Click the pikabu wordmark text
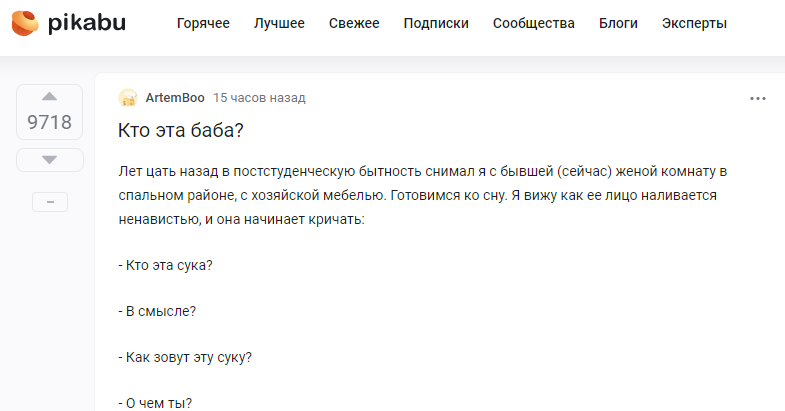 point(87,24)
